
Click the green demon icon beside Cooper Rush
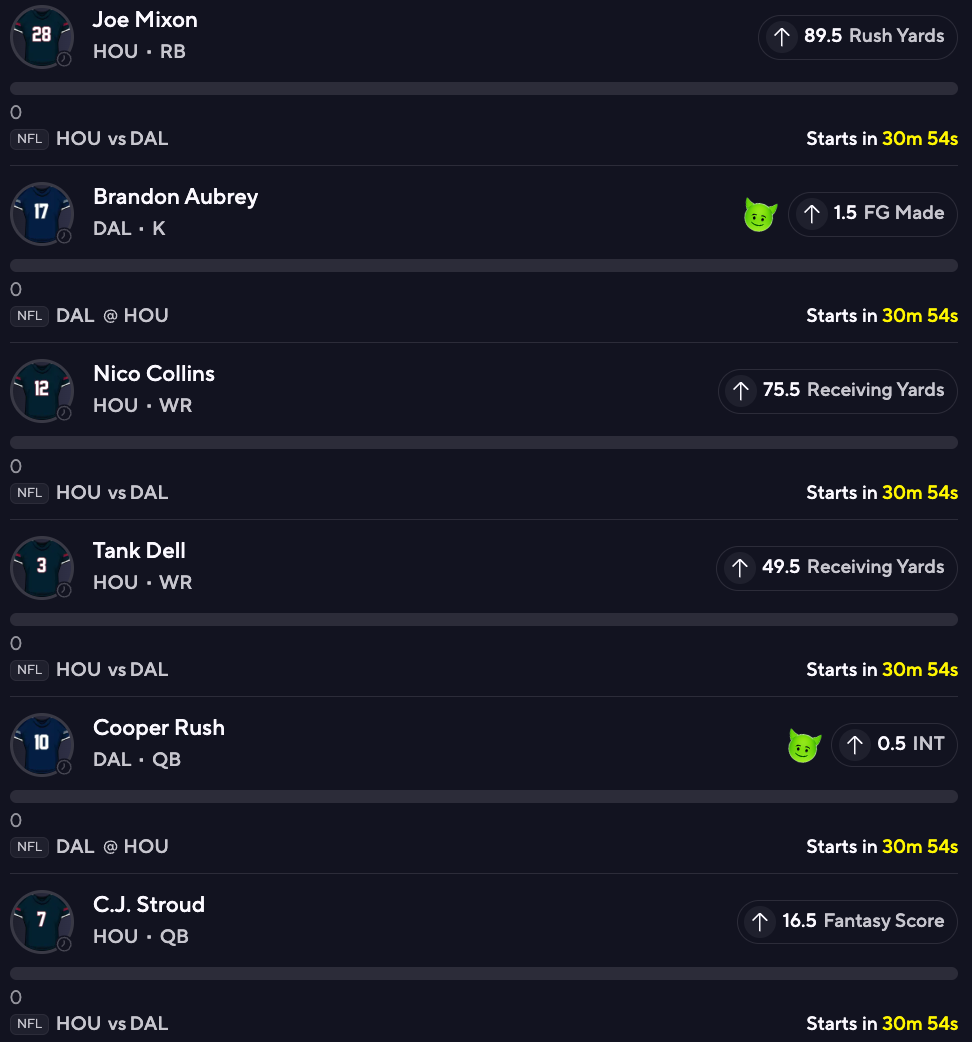point(804,745)
